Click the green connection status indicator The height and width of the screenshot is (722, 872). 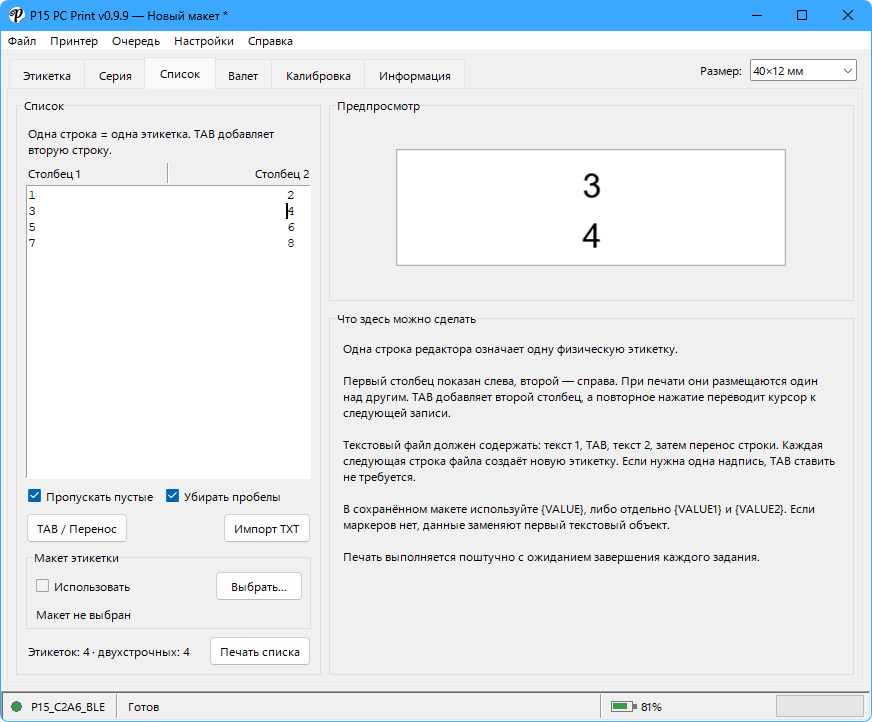click(x=17, y=706)
